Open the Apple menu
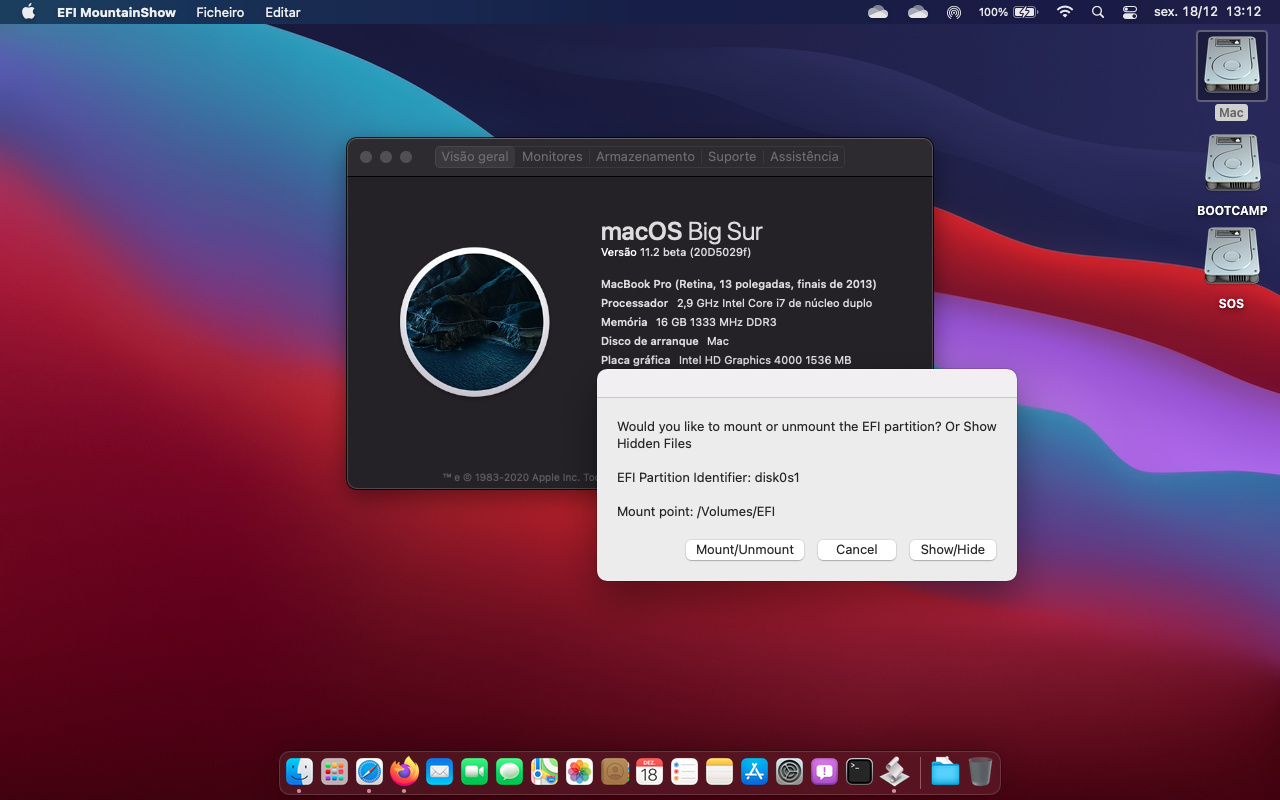Image resolution: width=1280 pixels, height=800 pixels. pyautogui.click(x=28, y=12)
